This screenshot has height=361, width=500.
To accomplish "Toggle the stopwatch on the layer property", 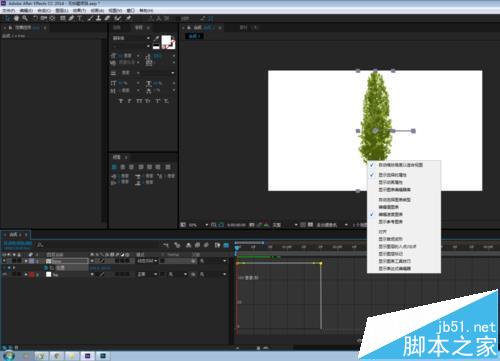I will click(x=46, y=268).
